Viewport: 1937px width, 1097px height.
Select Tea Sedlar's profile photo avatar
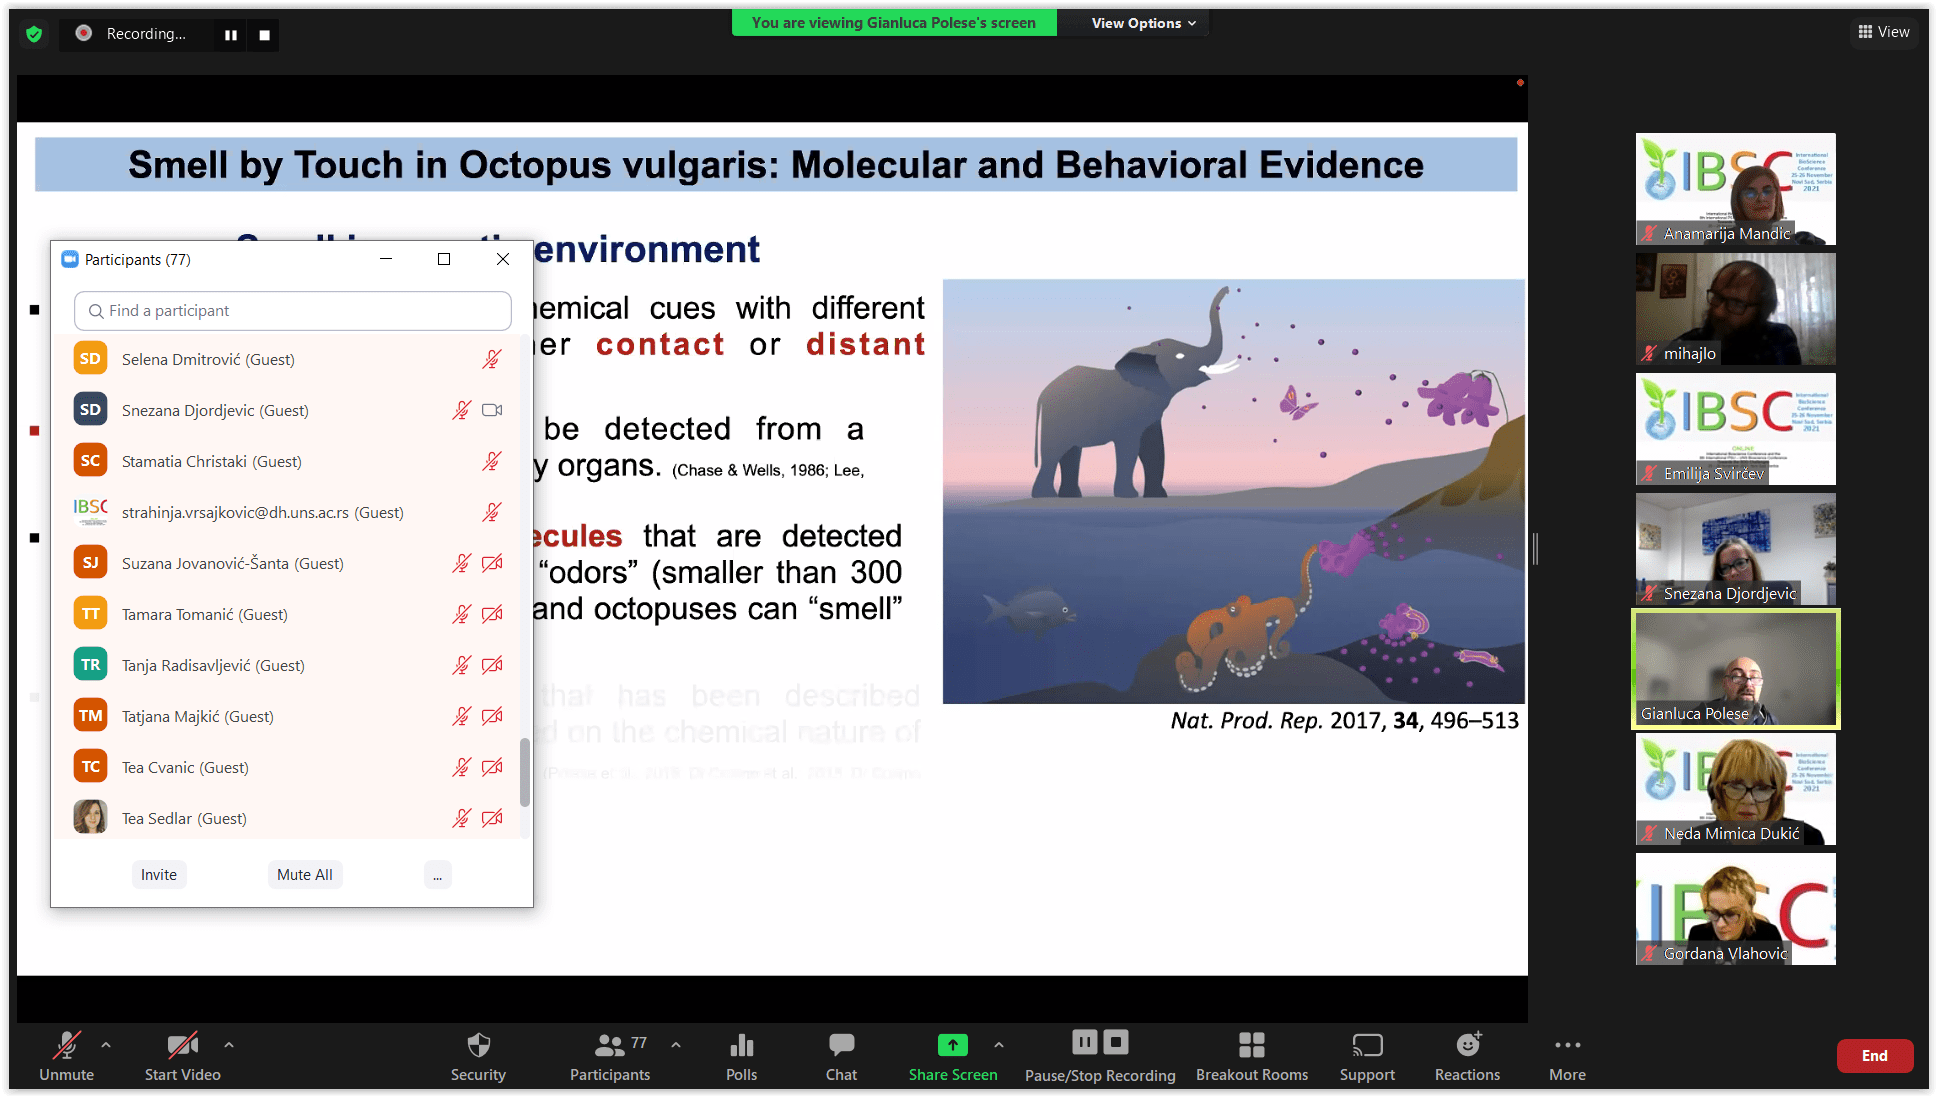point(90,817)
